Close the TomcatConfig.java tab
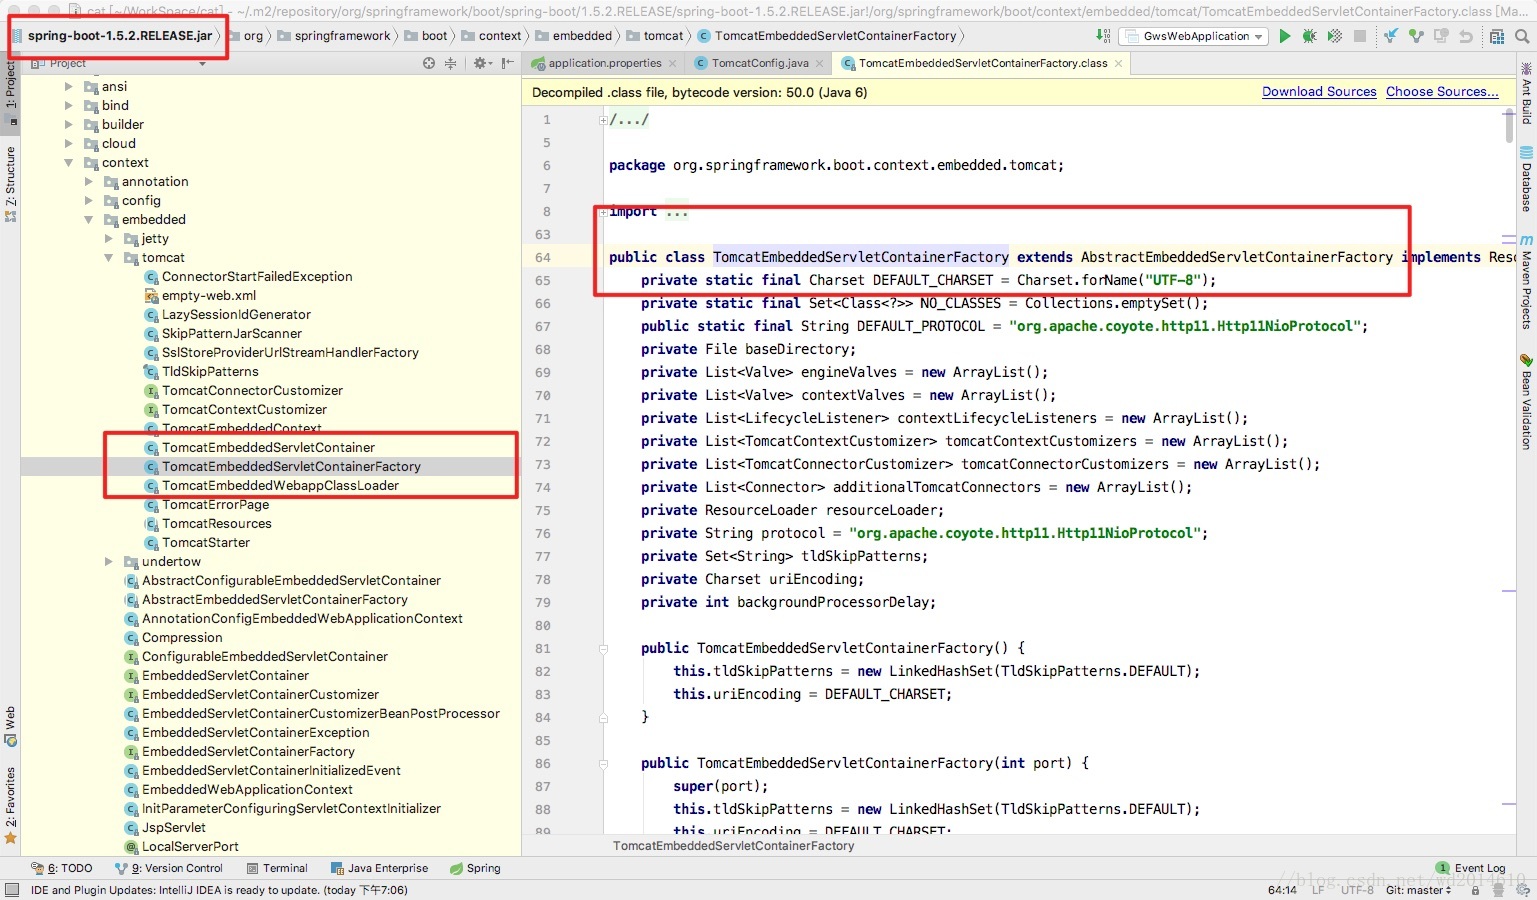Screen dimensions: 1537x900 [820, 63]
